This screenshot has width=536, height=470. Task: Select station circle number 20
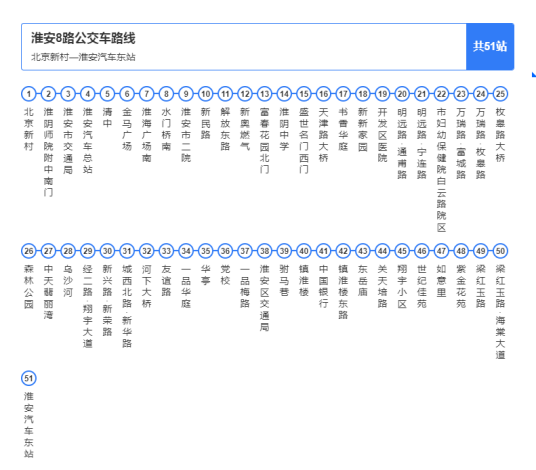[402, 94]
